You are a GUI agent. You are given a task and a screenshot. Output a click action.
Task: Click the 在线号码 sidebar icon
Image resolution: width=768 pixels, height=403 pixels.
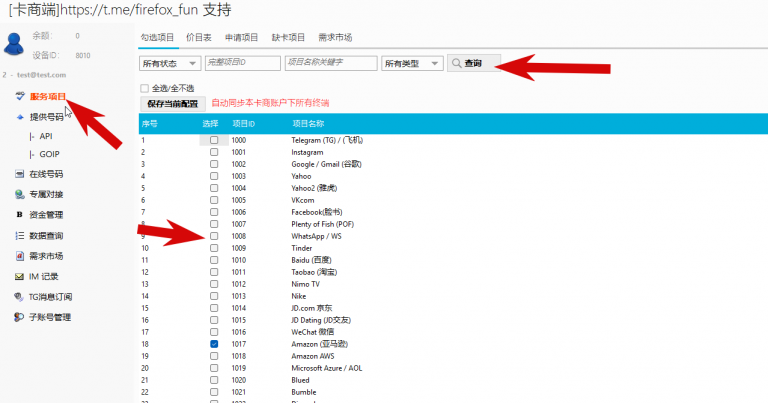coord(19,174)
